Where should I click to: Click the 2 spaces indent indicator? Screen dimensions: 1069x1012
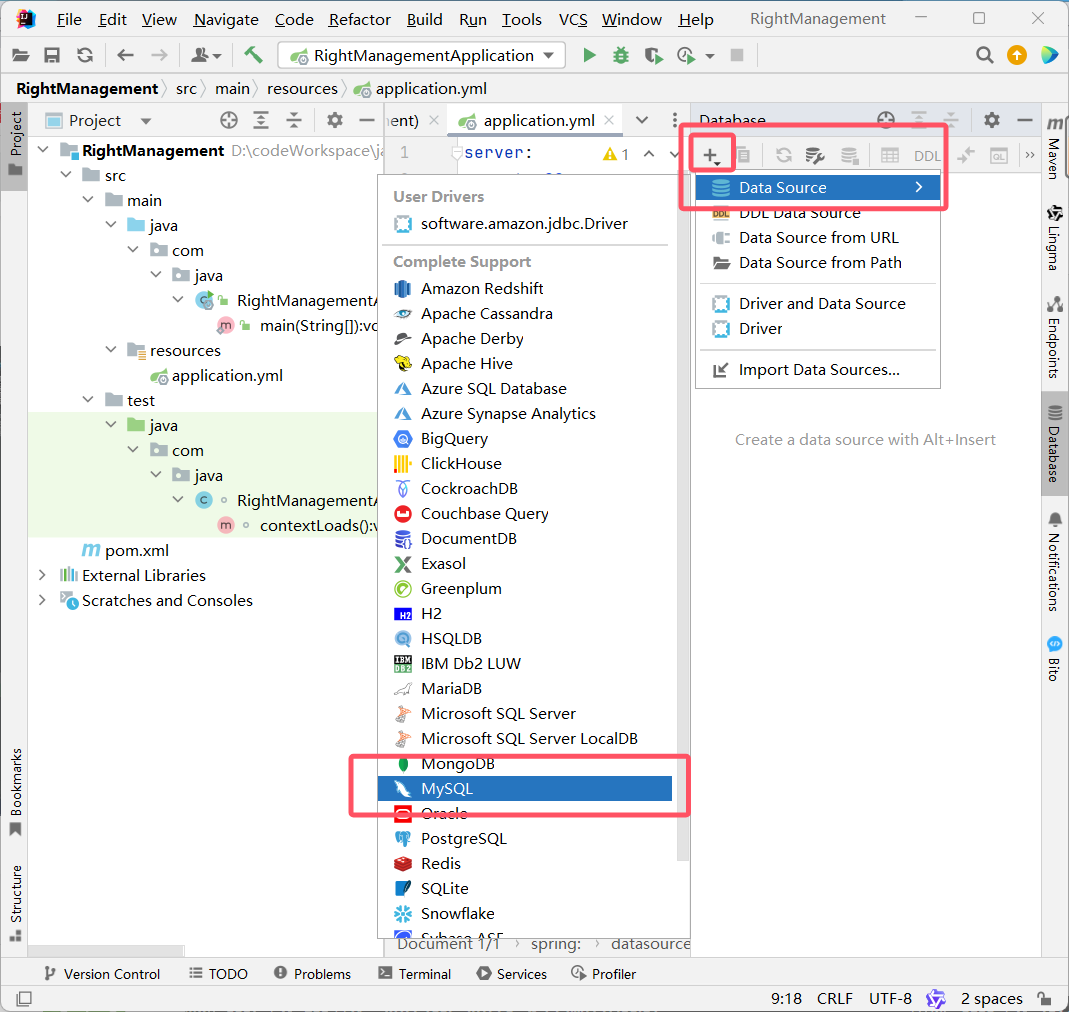(991, 999)
